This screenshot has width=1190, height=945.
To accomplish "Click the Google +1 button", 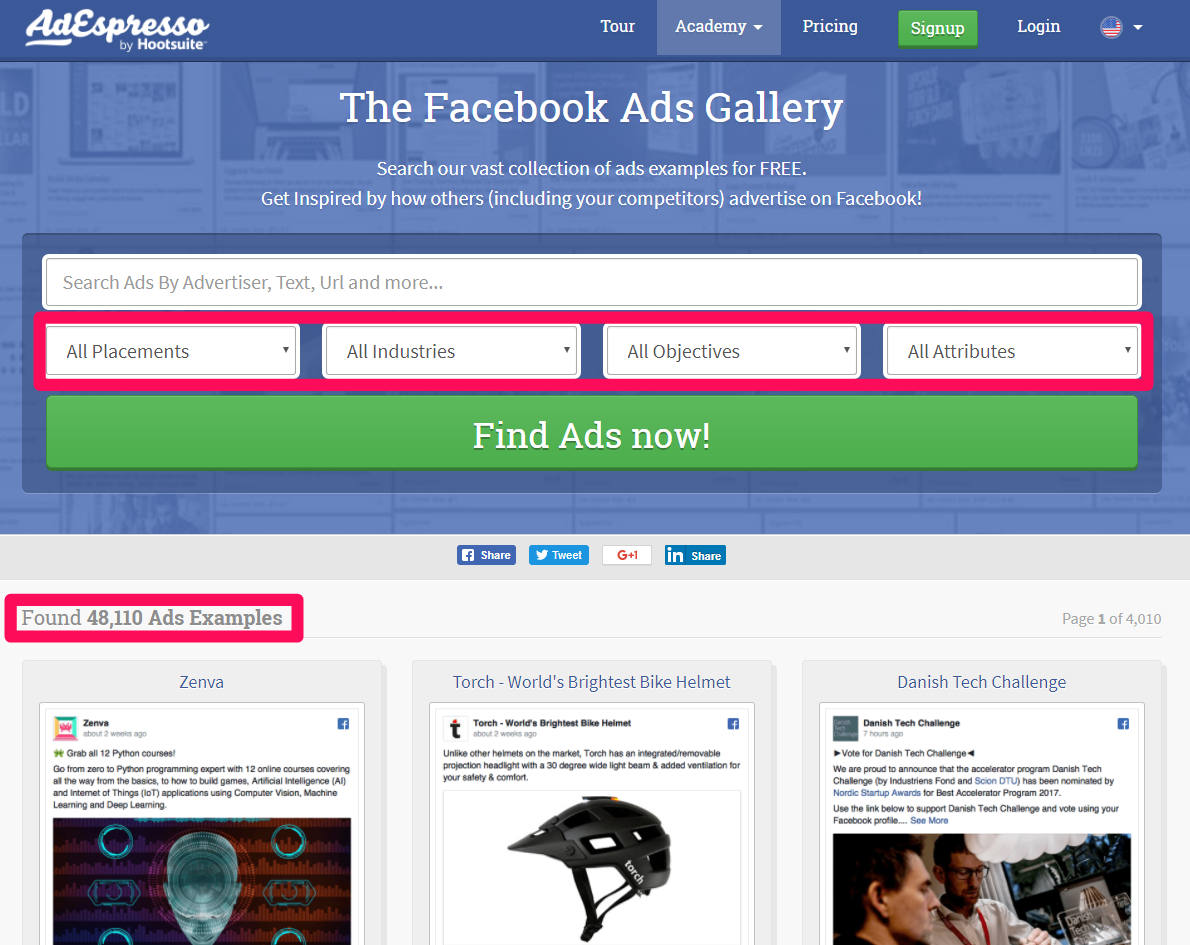I will point(627,555).
